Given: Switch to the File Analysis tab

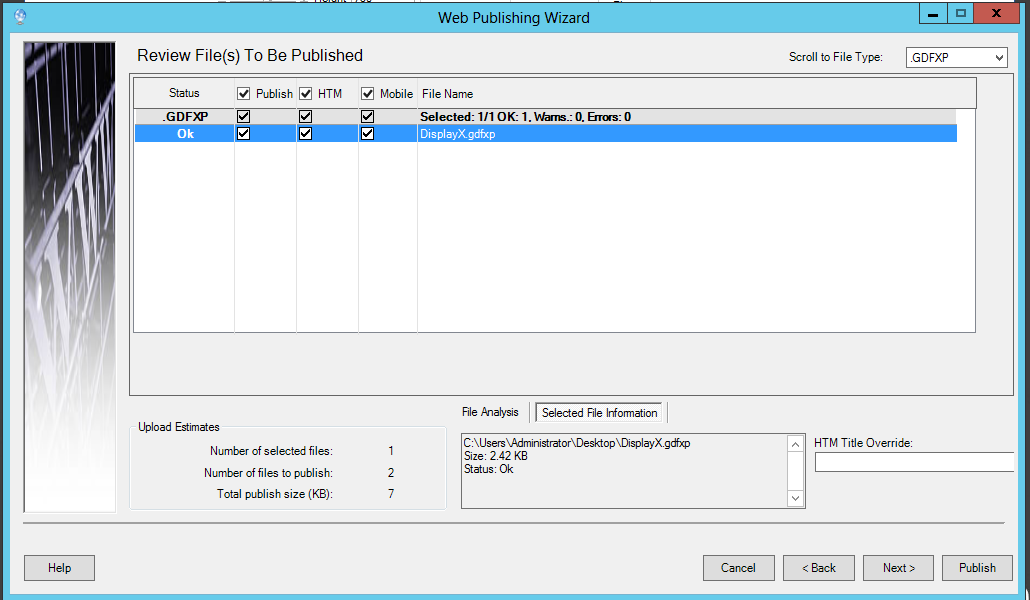Looking at the screenshot, I should 490,412.
